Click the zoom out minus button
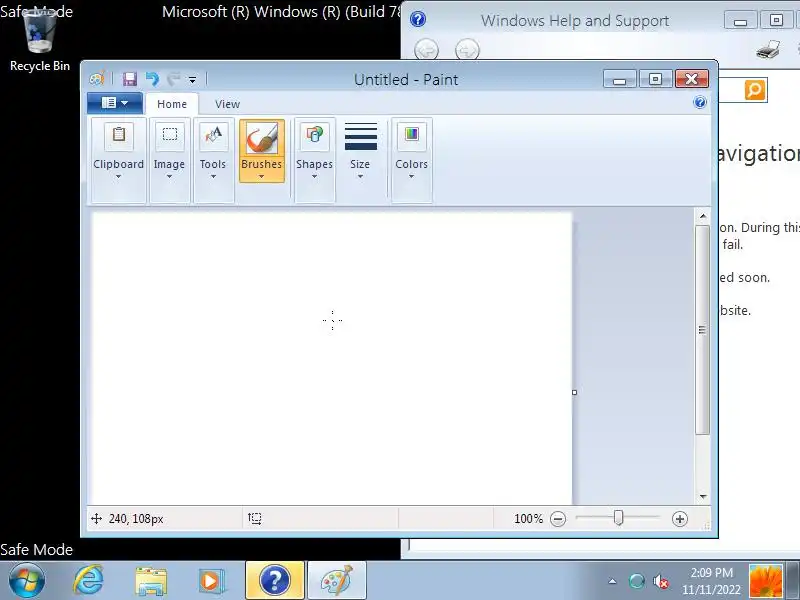 point(558,519)
